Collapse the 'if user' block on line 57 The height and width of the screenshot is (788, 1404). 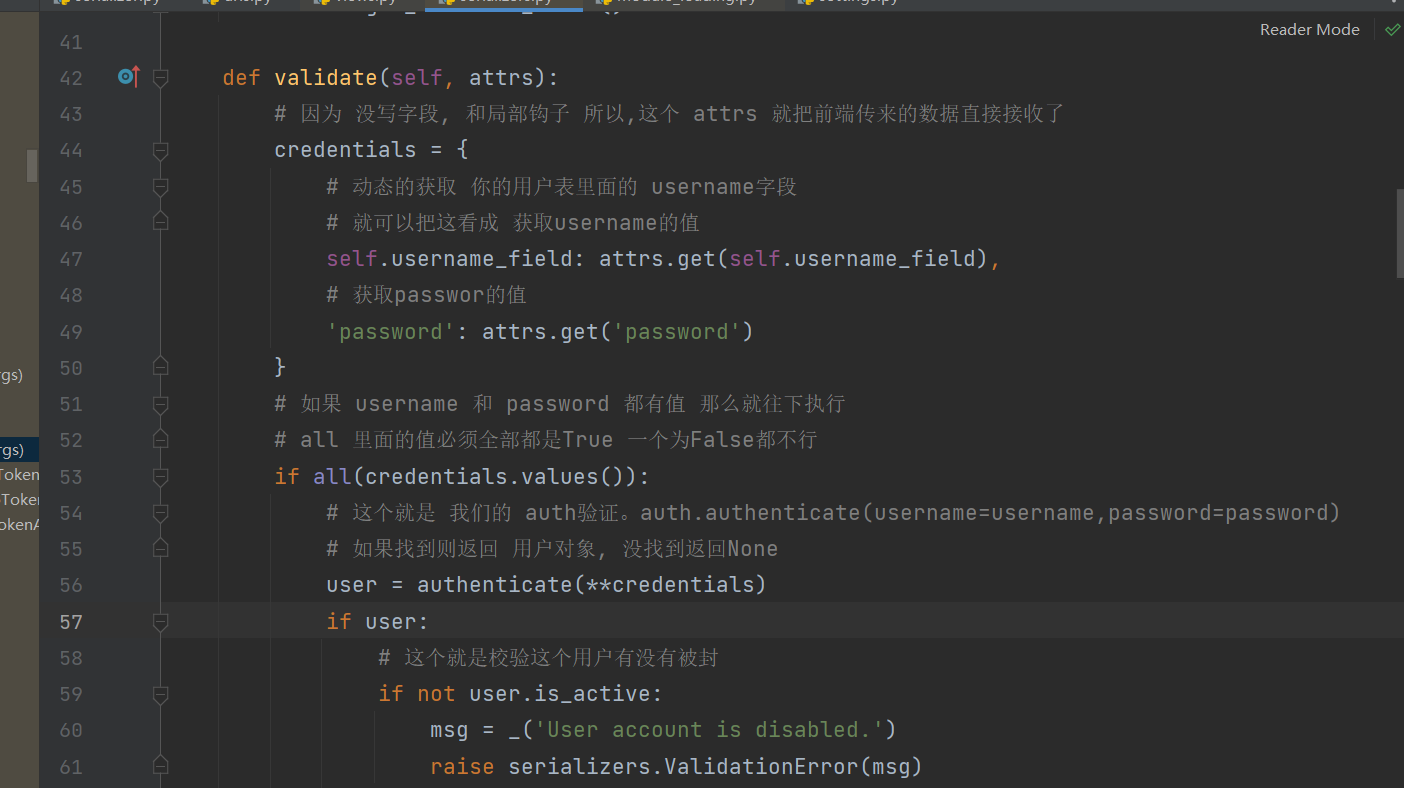coord(160,621)
